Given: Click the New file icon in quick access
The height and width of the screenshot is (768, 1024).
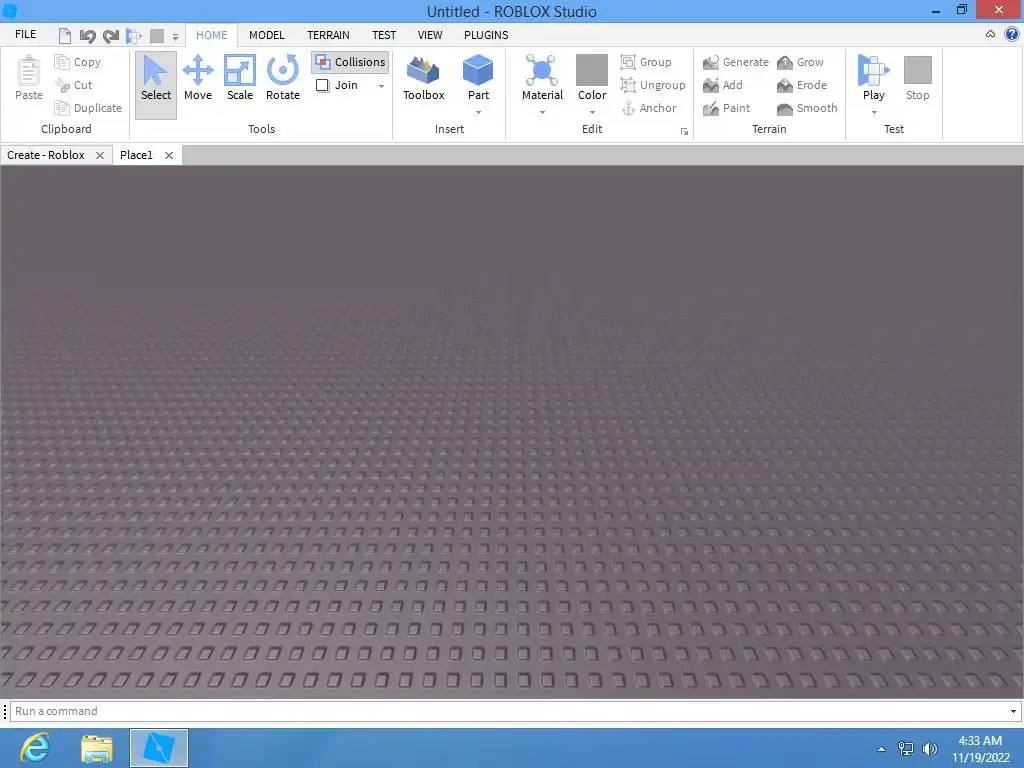Looking at the screenshot, I should click(x=65, y=35).
